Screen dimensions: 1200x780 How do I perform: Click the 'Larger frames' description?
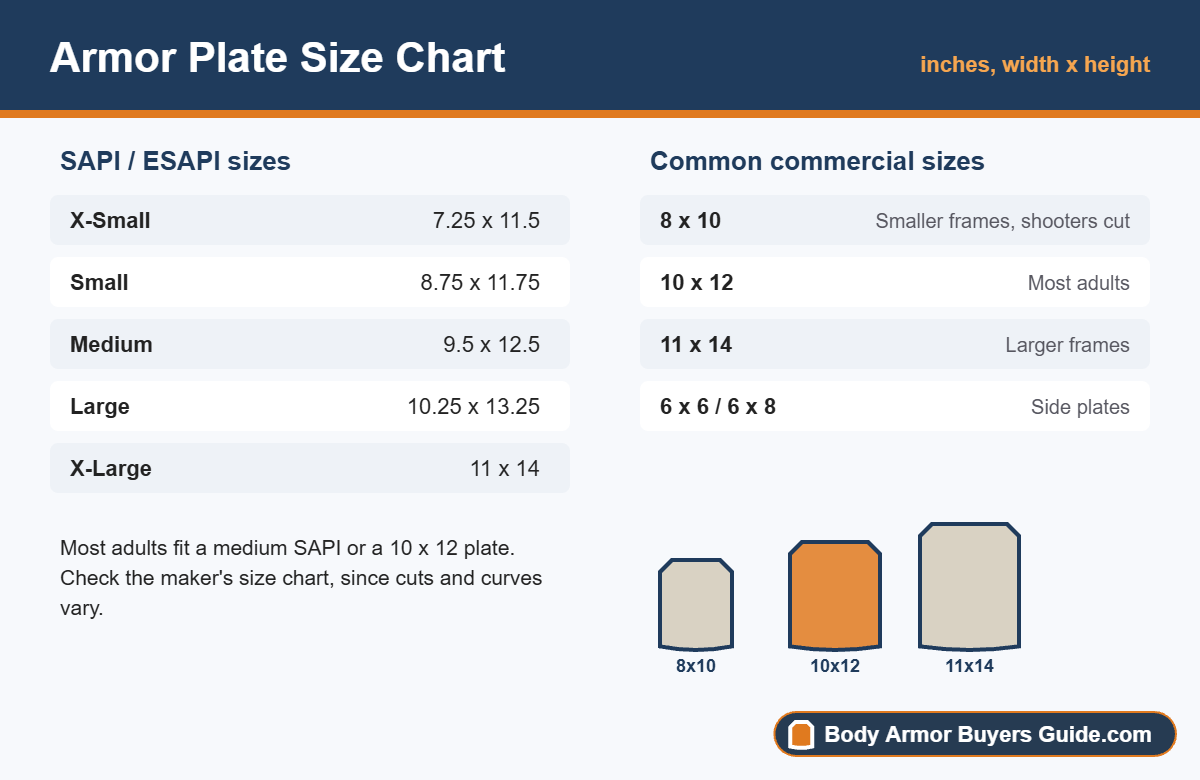coord(1068,345)
